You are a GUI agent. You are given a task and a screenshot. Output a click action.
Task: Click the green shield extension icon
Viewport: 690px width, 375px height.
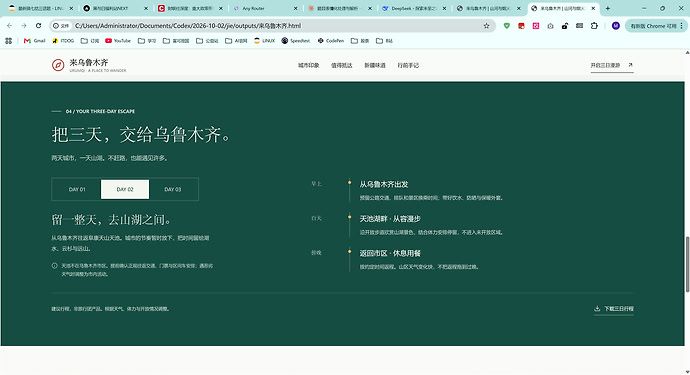coord(506,26)
